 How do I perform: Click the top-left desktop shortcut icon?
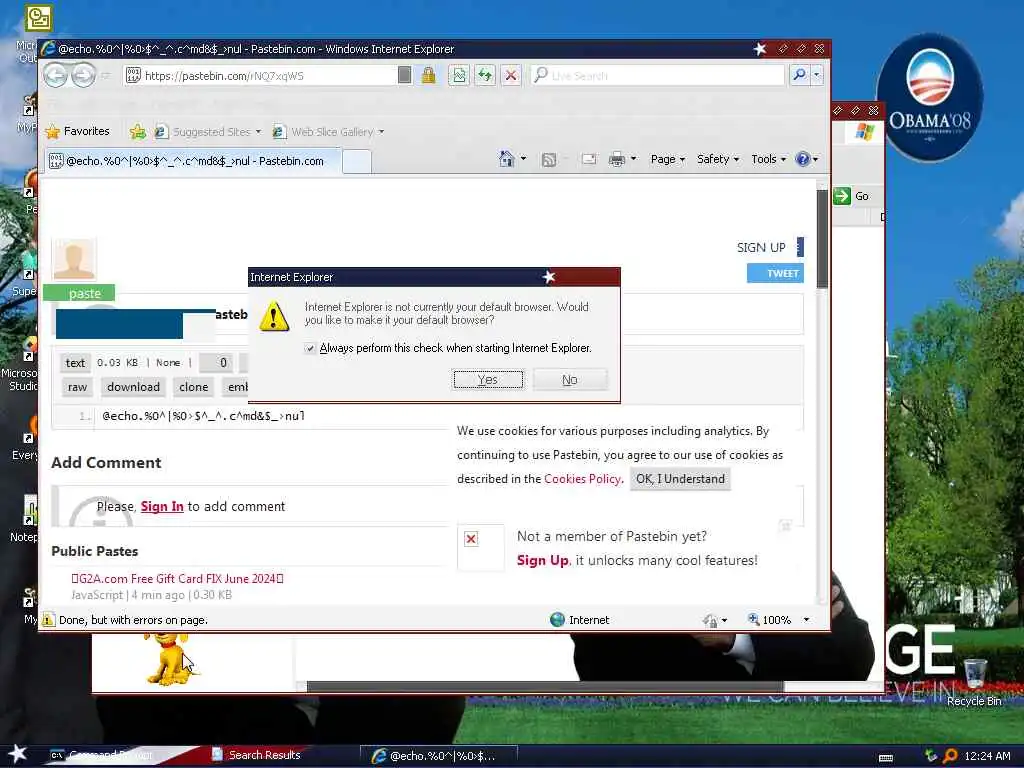pos(38,18)
